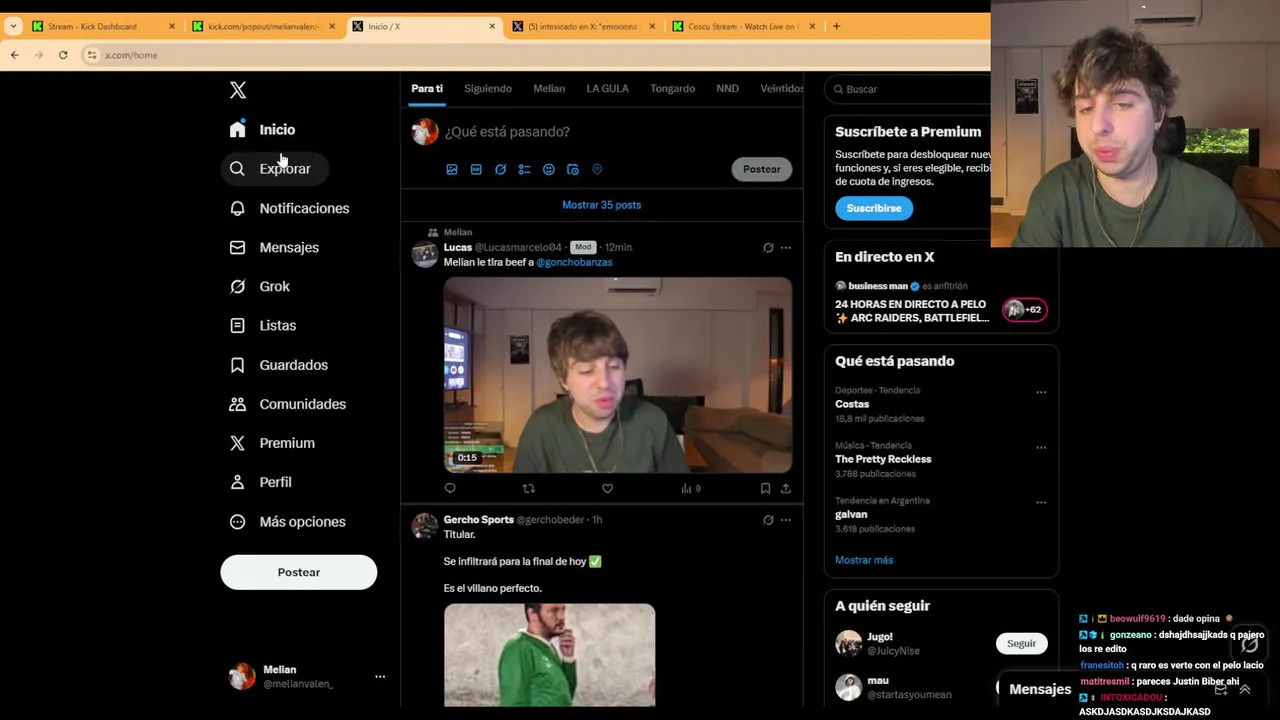1280x720 pixels.
Task: Click the schedule post icon in composer
Action: click(573, 170)
